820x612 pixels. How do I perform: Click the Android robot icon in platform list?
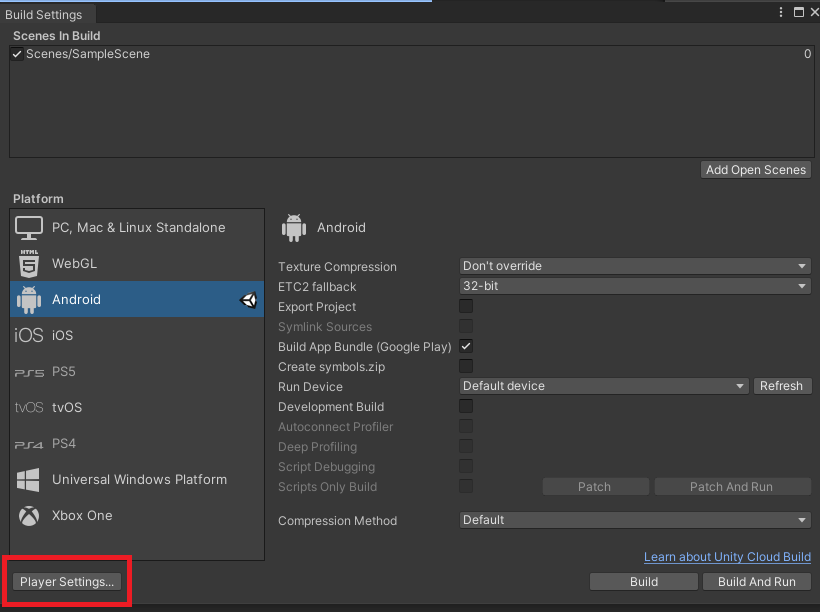pos(29,300)
